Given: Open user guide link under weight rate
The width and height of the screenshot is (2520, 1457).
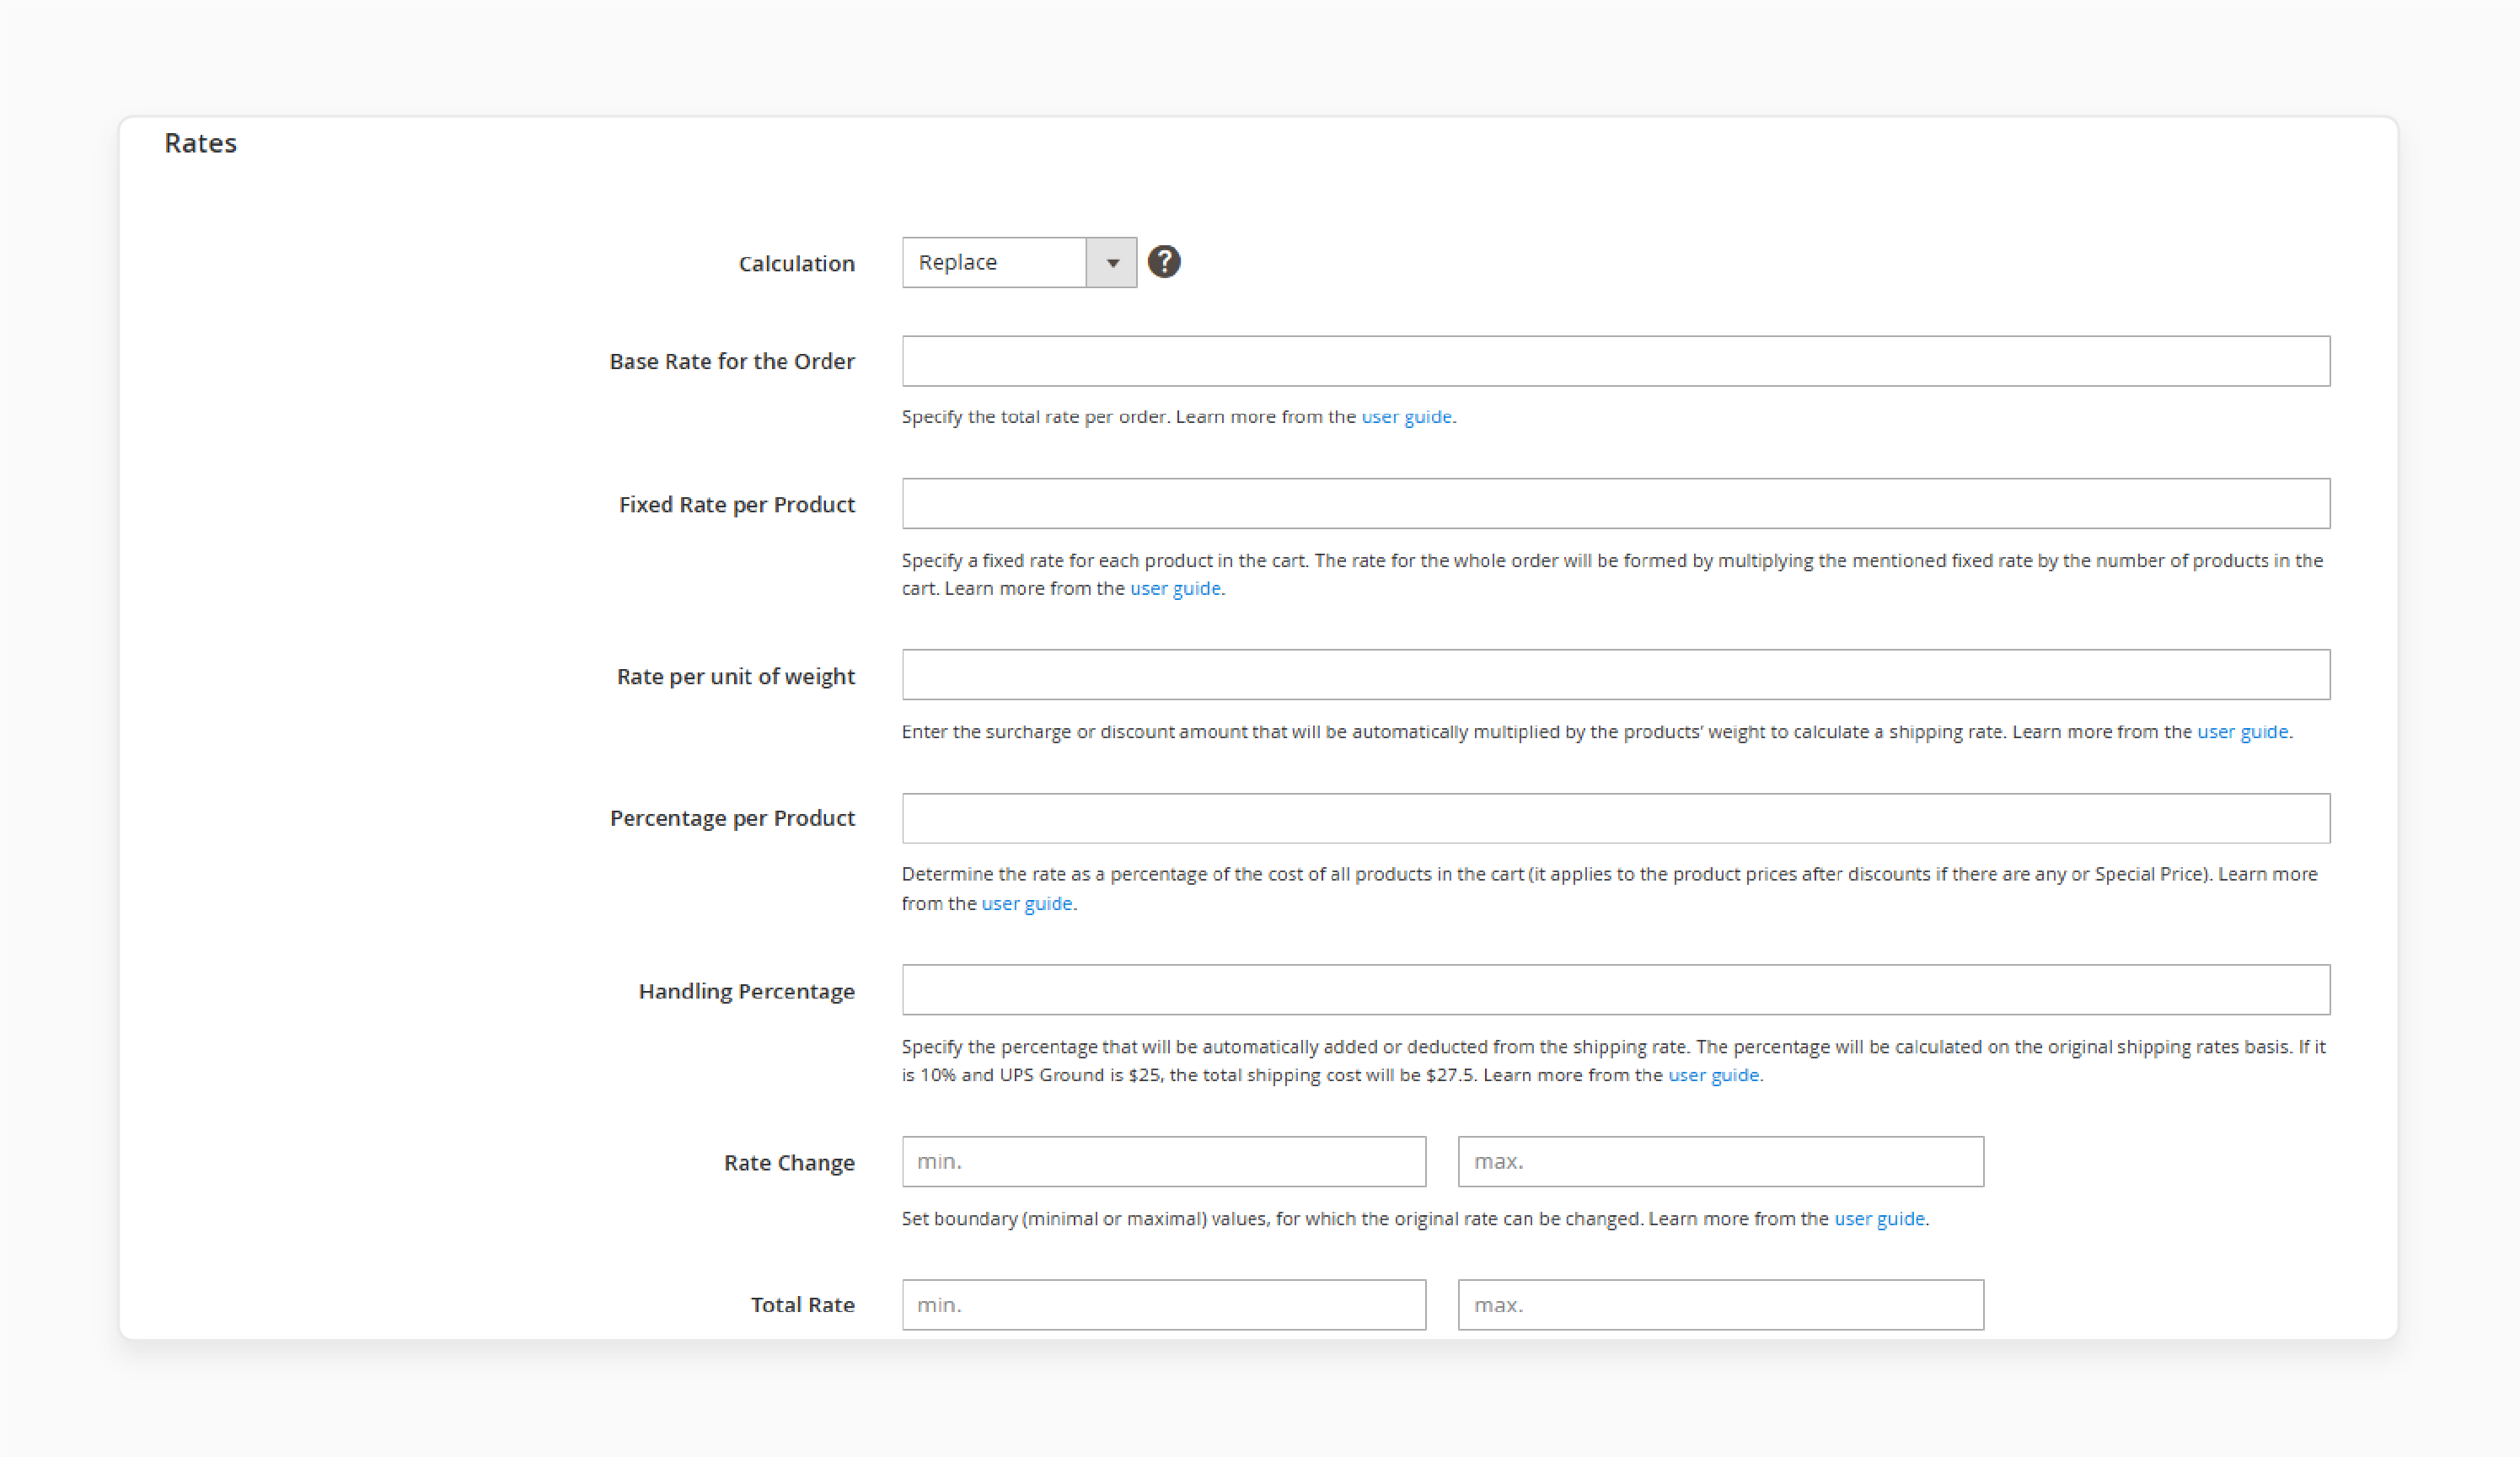Looking at the screenshot, I should [2242, 732].
